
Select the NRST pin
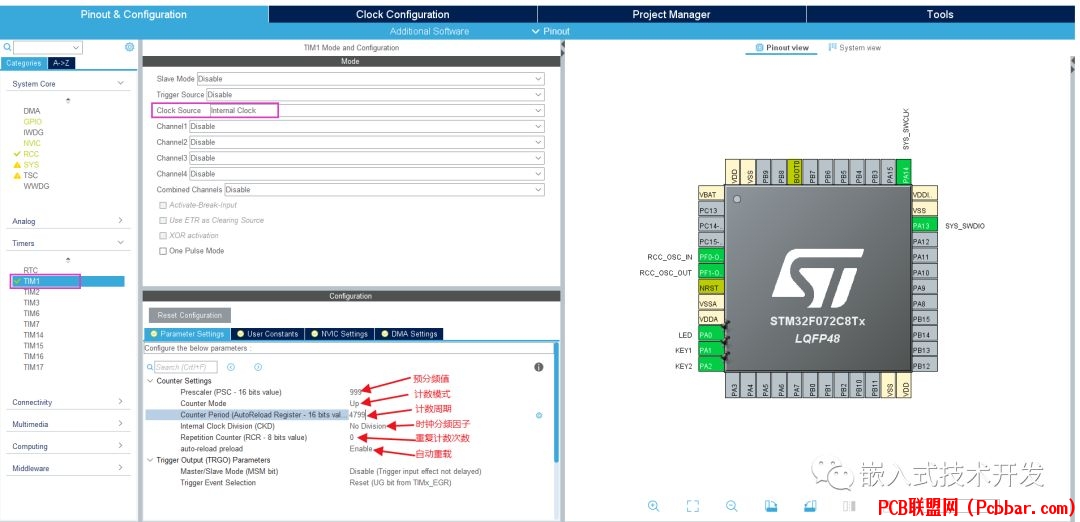[x=711, y=288]
